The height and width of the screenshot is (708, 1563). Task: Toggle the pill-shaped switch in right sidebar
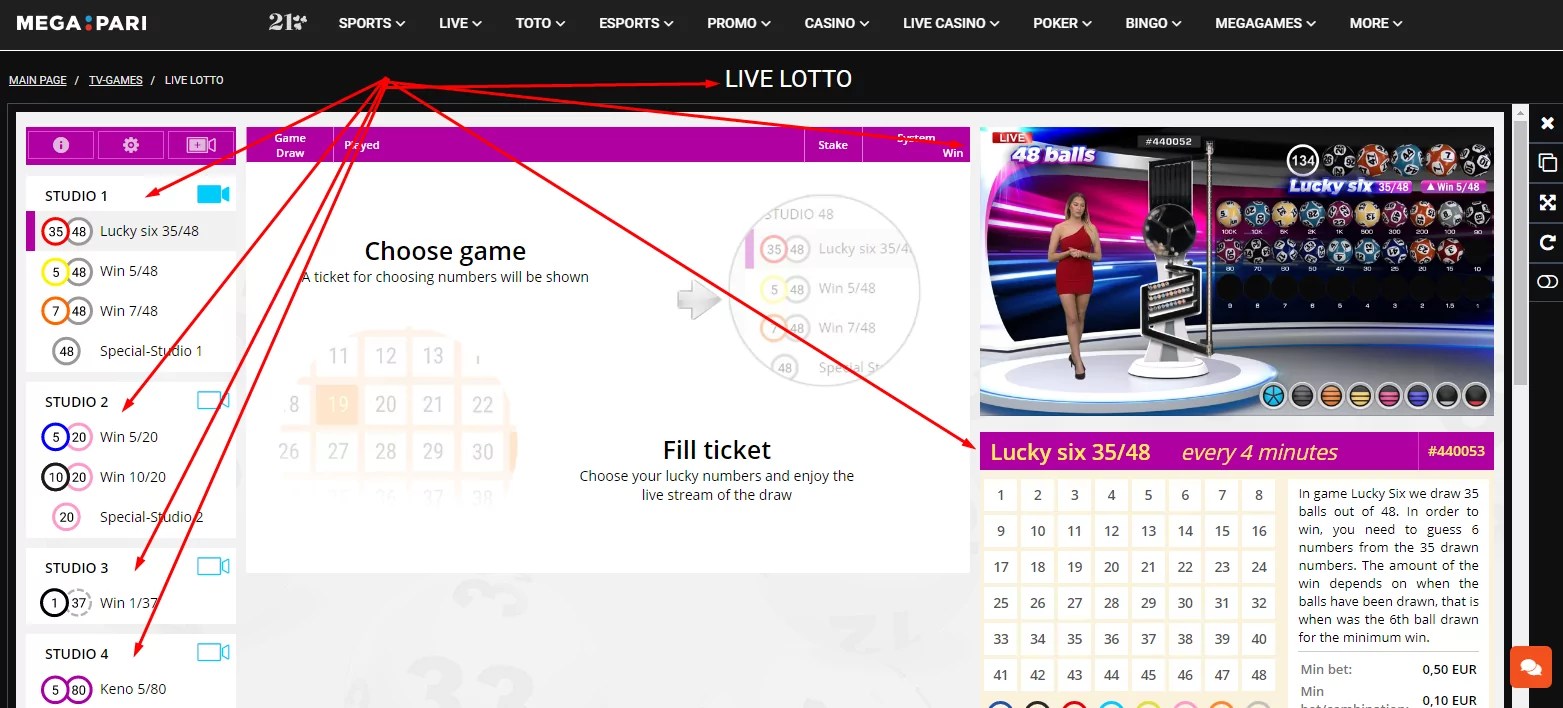click(1547, 282)
